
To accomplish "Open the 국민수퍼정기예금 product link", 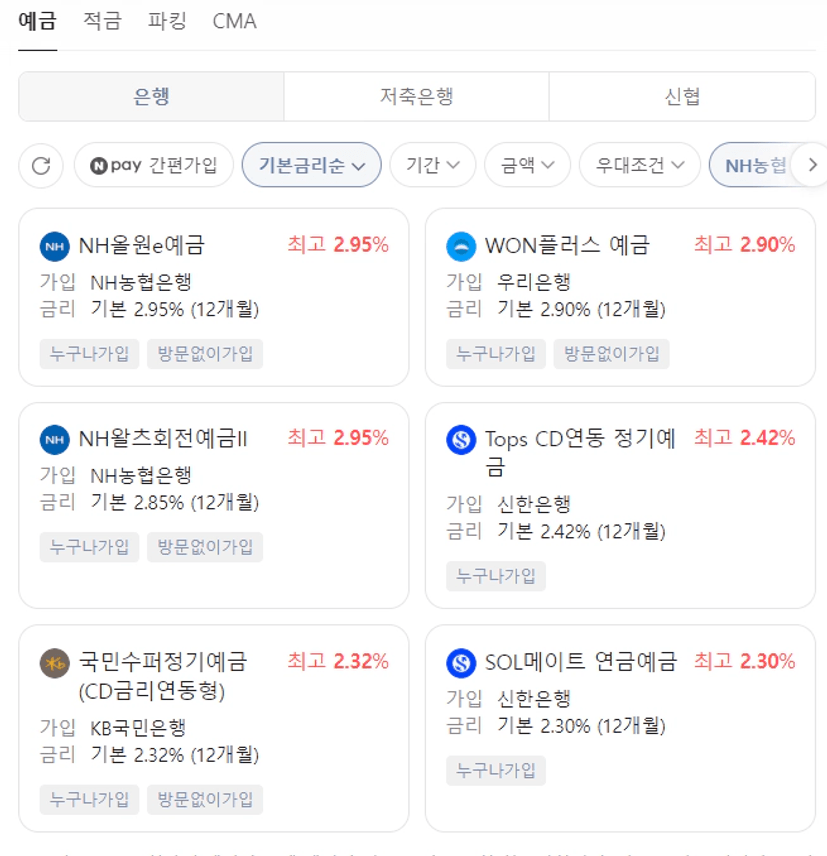I will 162,675.
